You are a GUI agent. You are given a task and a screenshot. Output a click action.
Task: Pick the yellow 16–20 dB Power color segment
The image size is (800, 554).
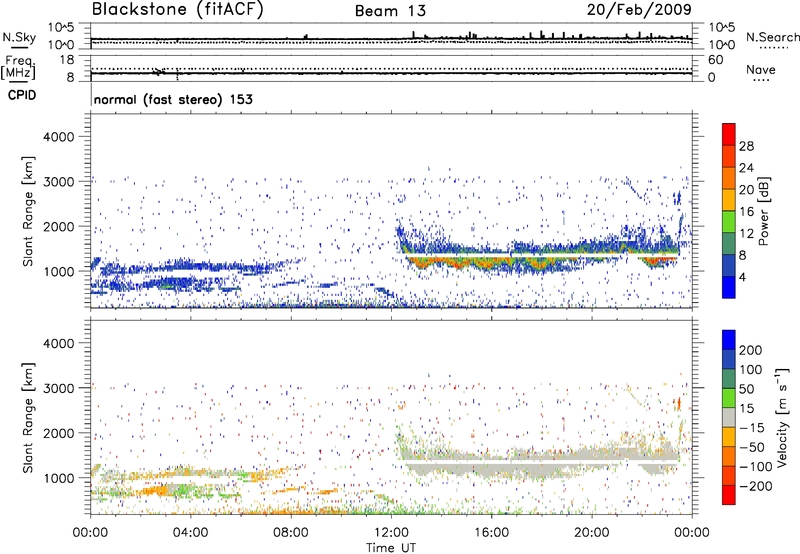click(x=729, y=200)
